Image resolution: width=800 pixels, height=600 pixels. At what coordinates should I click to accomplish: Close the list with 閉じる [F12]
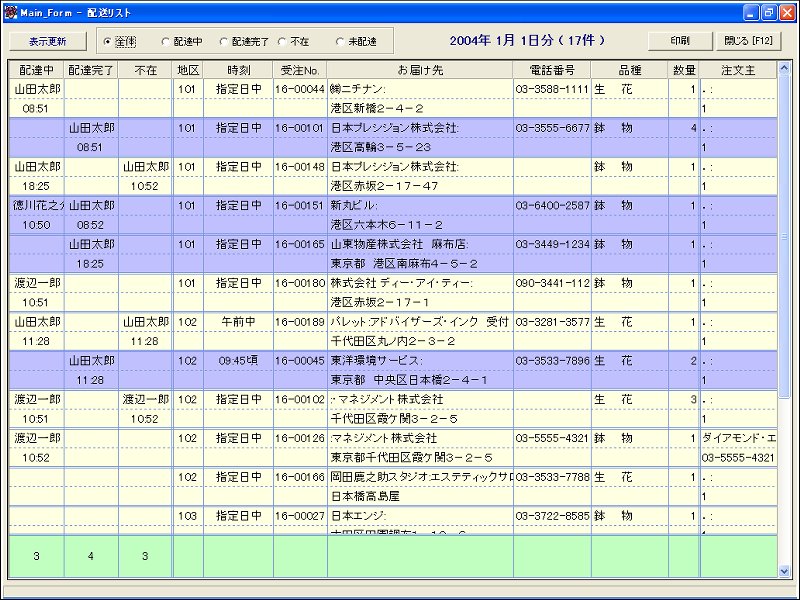pos(748,41)
